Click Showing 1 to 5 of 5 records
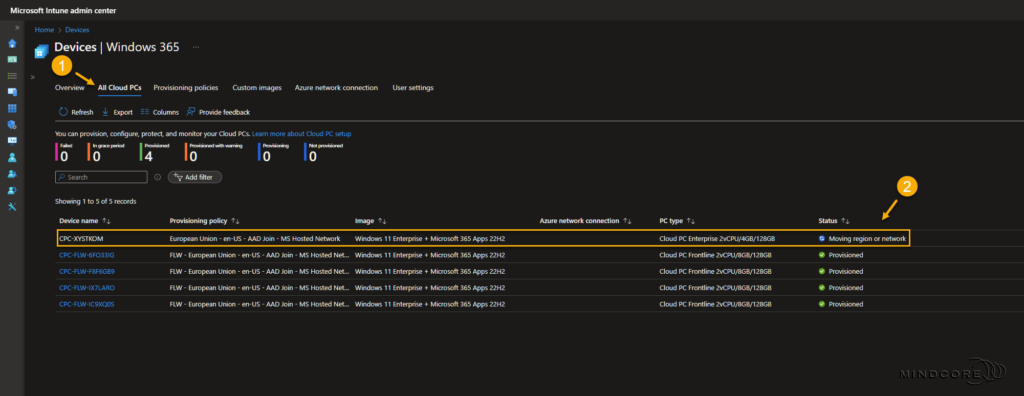The image size is (1024, 396). tap(96, 201)
